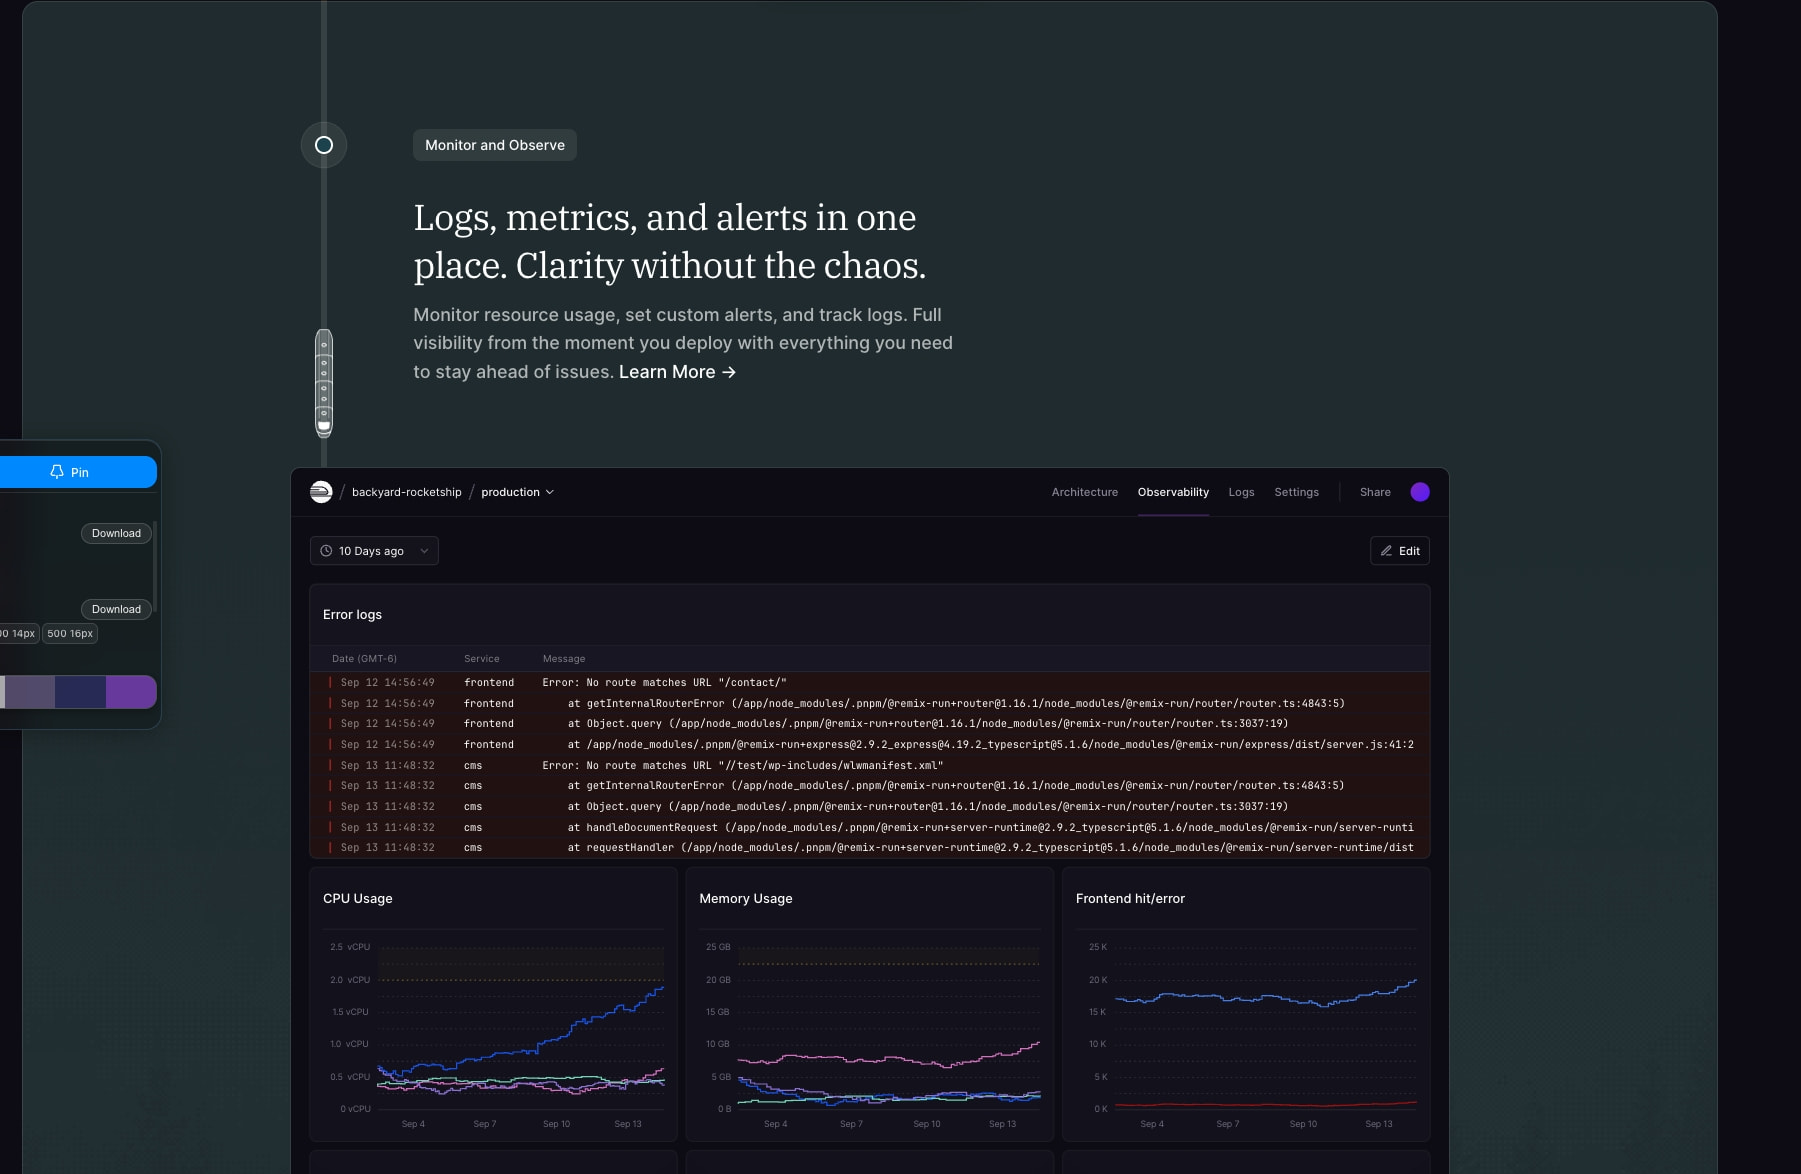Open the user avatar circle menu
The image size is (1801, 1174).
pos(1420,492)
